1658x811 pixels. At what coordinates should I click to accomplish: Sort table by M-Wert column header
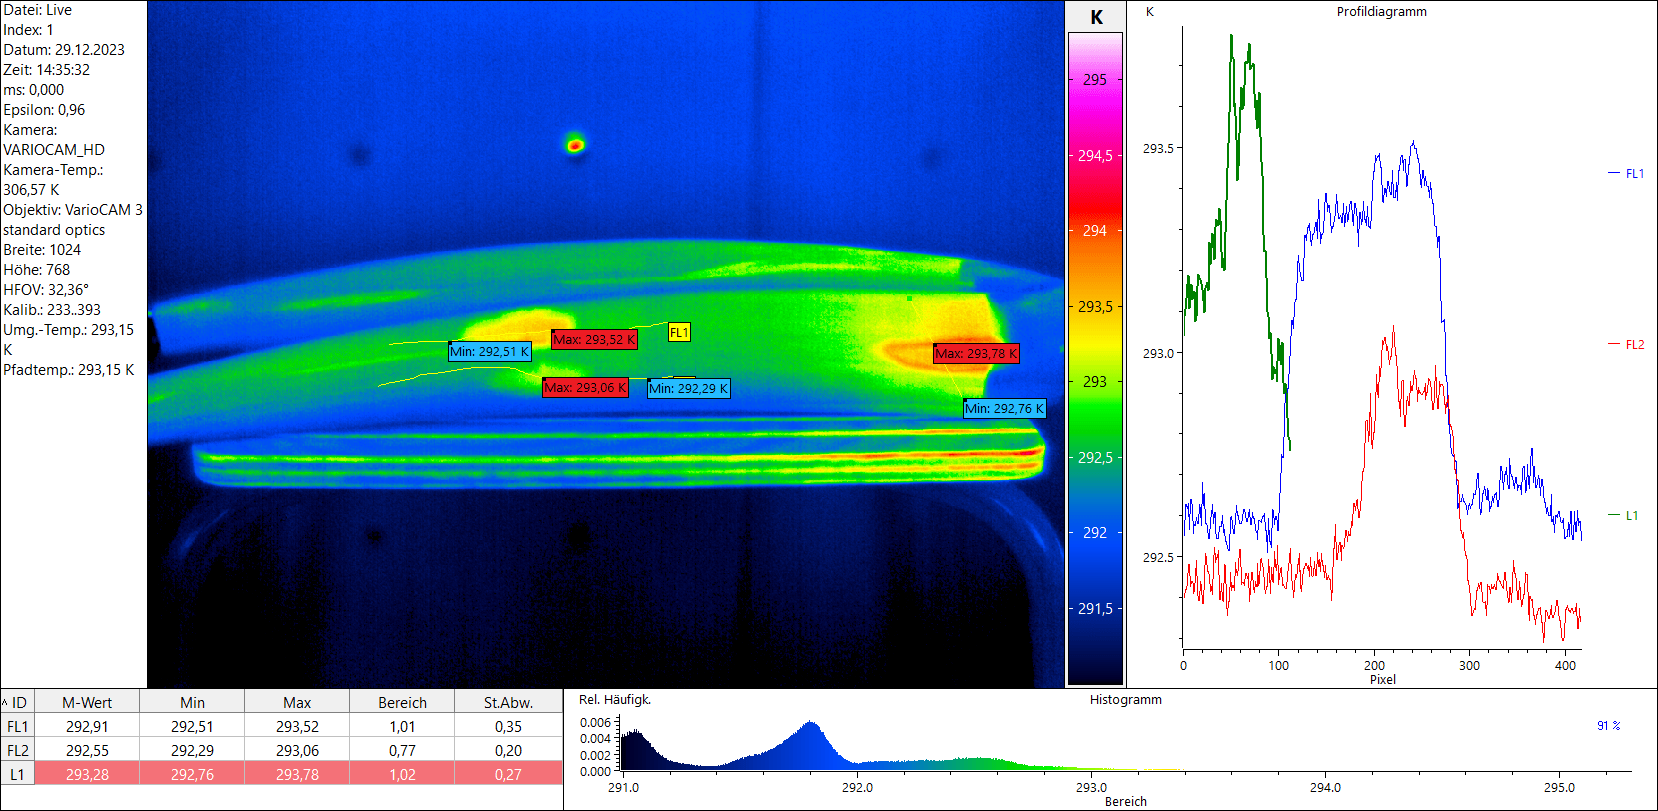(87, 703)
